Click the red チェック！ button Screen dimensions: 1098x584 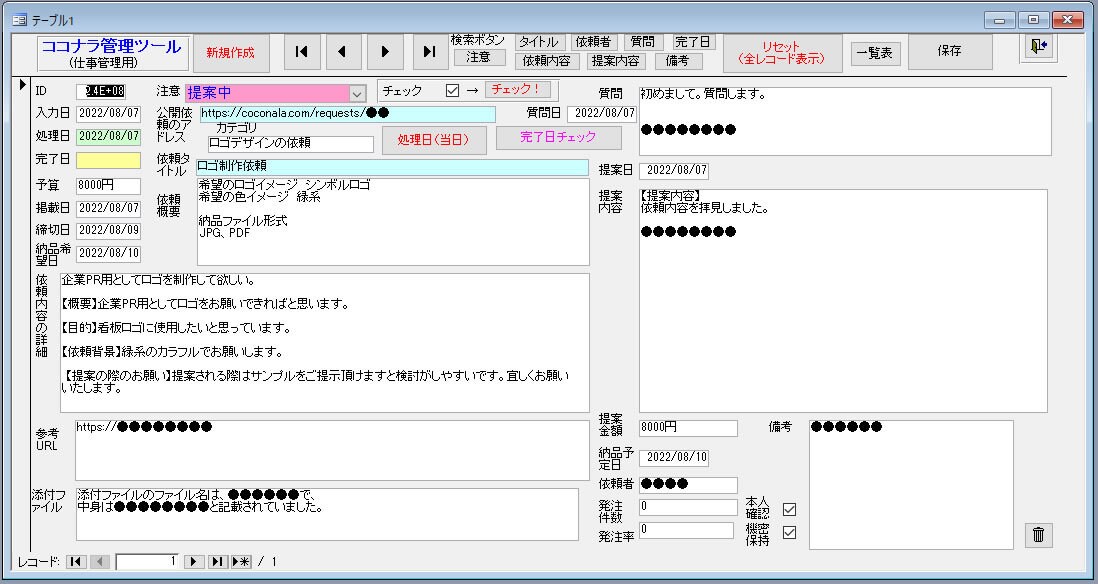[x=517, y=90]
